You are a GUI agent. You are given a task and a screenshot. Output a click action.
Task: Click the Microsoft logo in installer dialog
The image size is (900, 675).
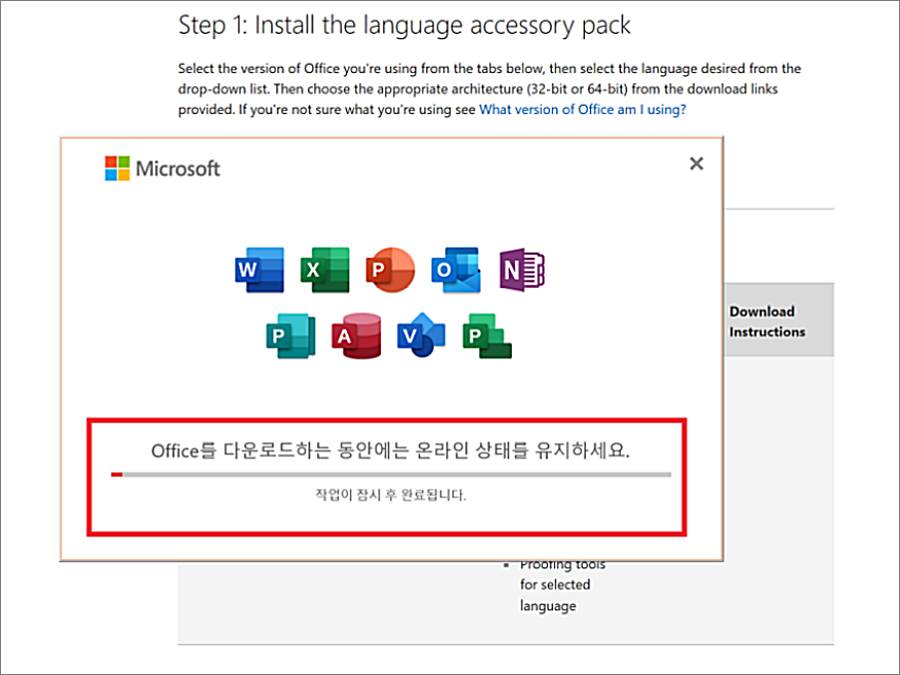pyautogui.click(x=162, y=169)
